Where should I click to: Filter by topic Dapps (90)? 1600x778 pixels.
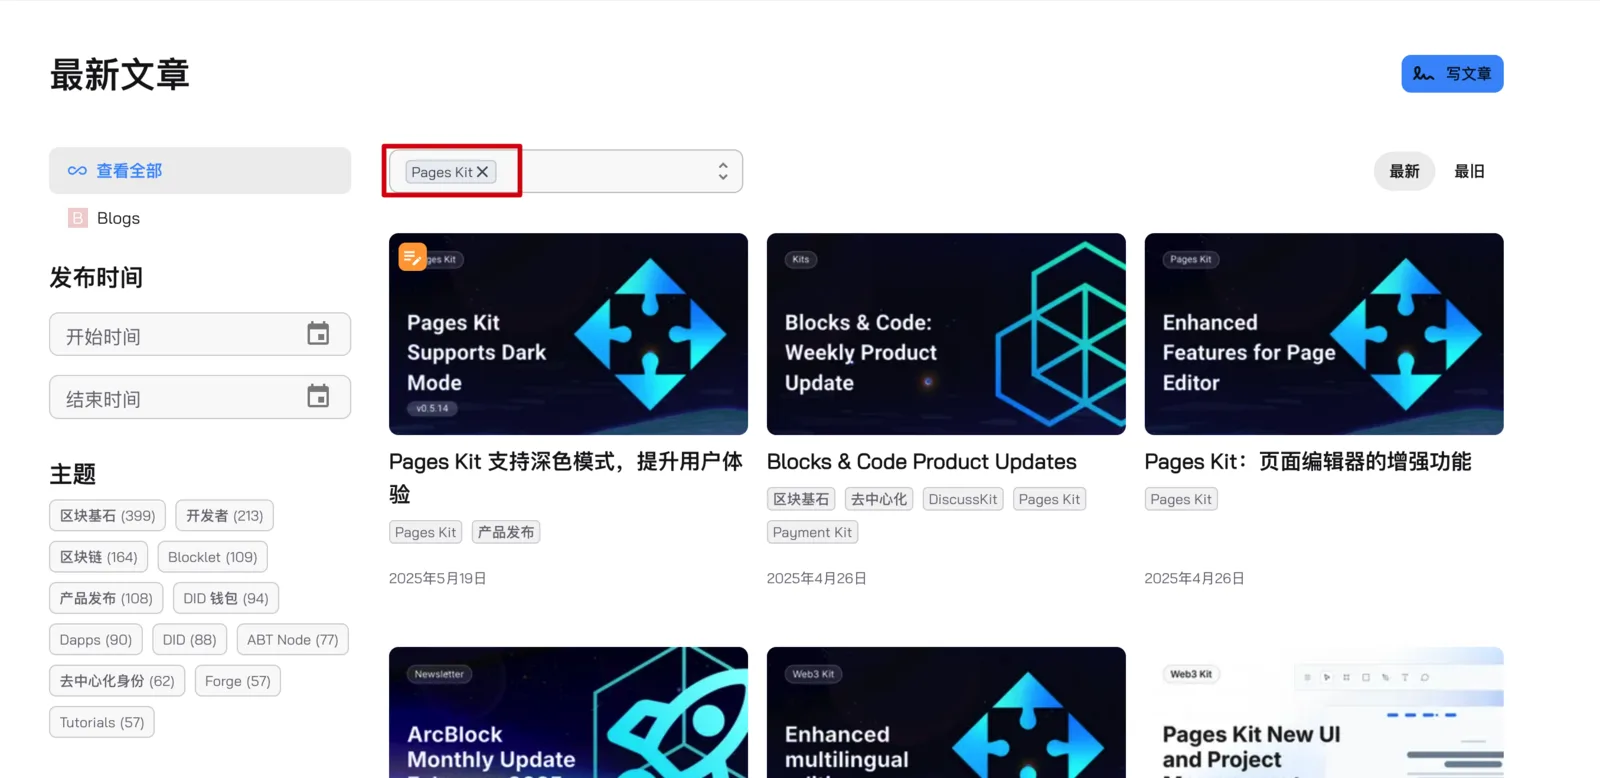[96, 640]
